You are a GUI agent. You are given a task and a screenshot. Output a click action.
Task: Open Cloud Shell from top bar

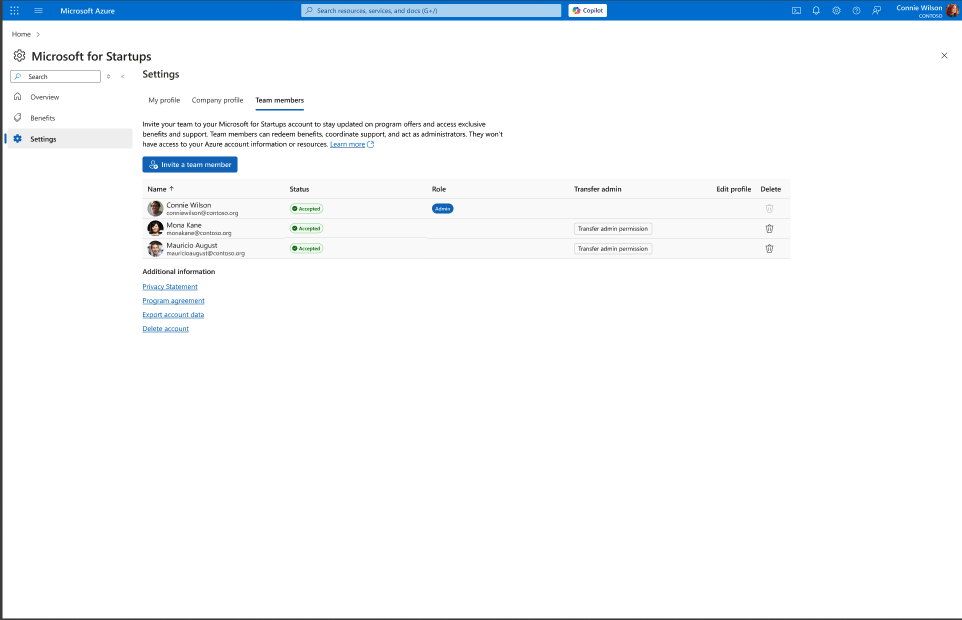pyautogui.click(x=796, y=10)
